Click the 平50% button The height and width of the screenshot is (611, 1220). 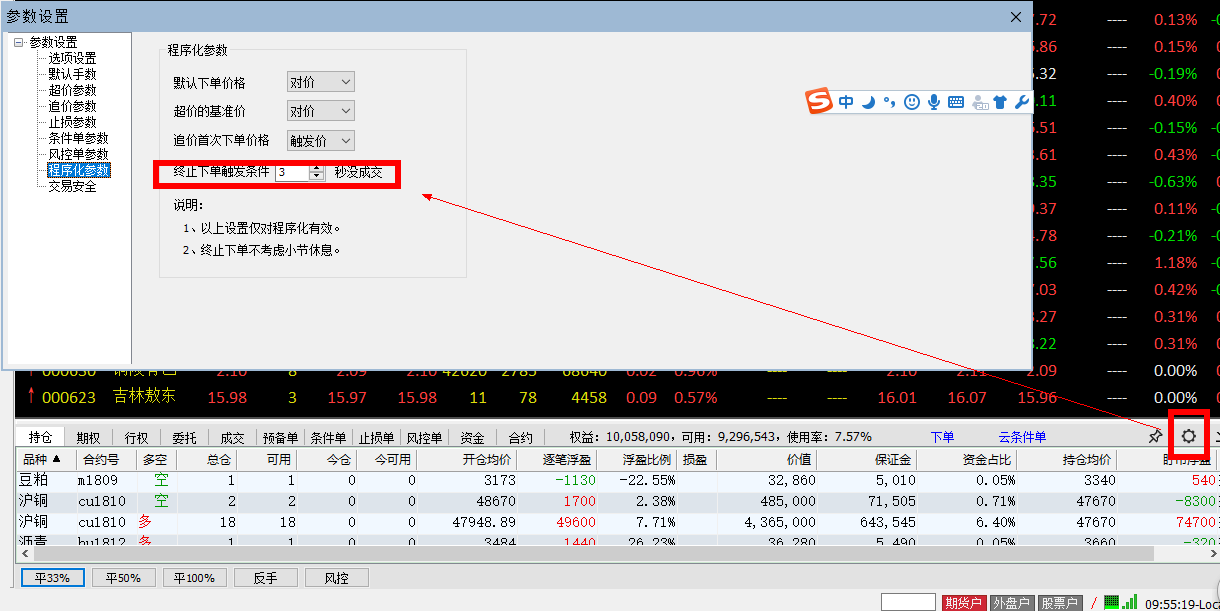[x=124, y=577]
